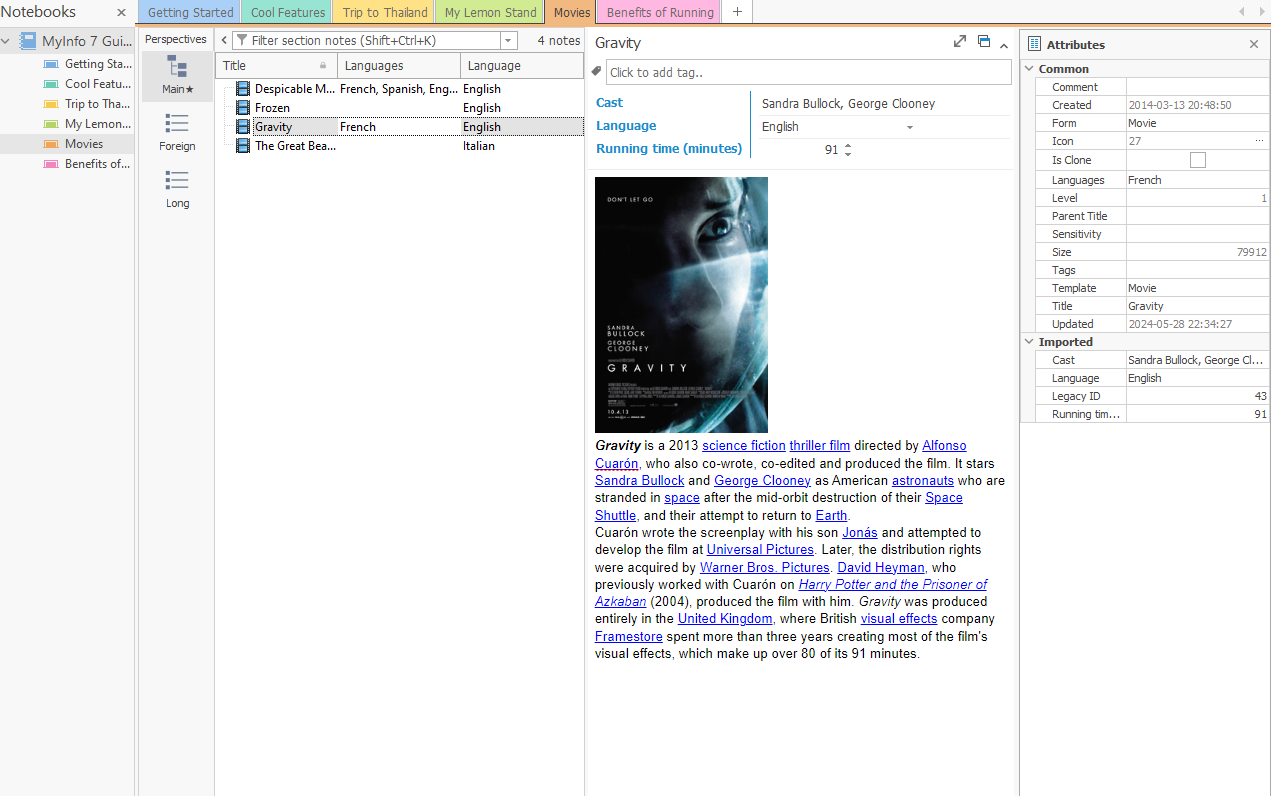The height and width of the screenshot is (796, 1271).
Task: Switch to the Long perspective
Action: click(x=177, y=181)
